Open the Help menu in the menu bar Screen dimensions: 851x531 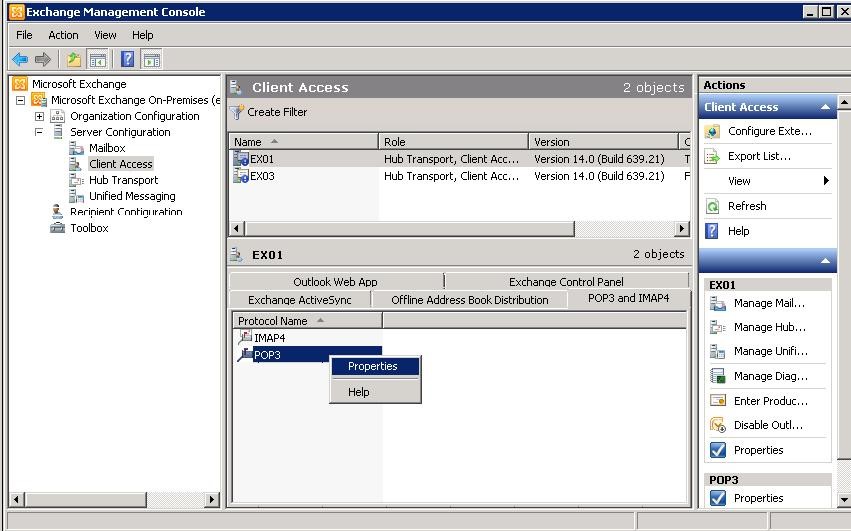coord(142,35)
